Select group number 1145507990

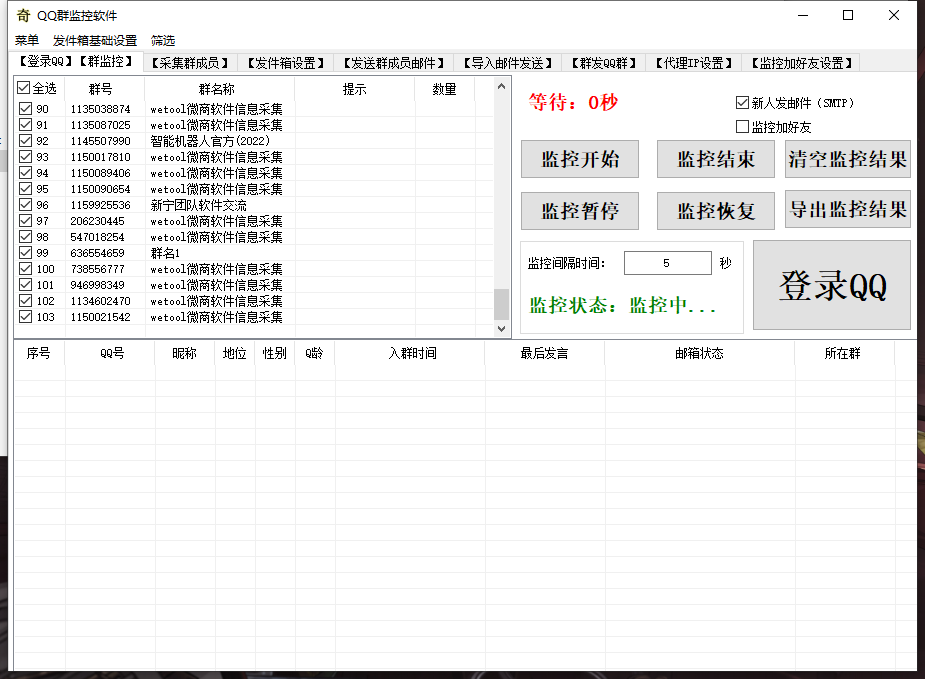click(100, 141)
